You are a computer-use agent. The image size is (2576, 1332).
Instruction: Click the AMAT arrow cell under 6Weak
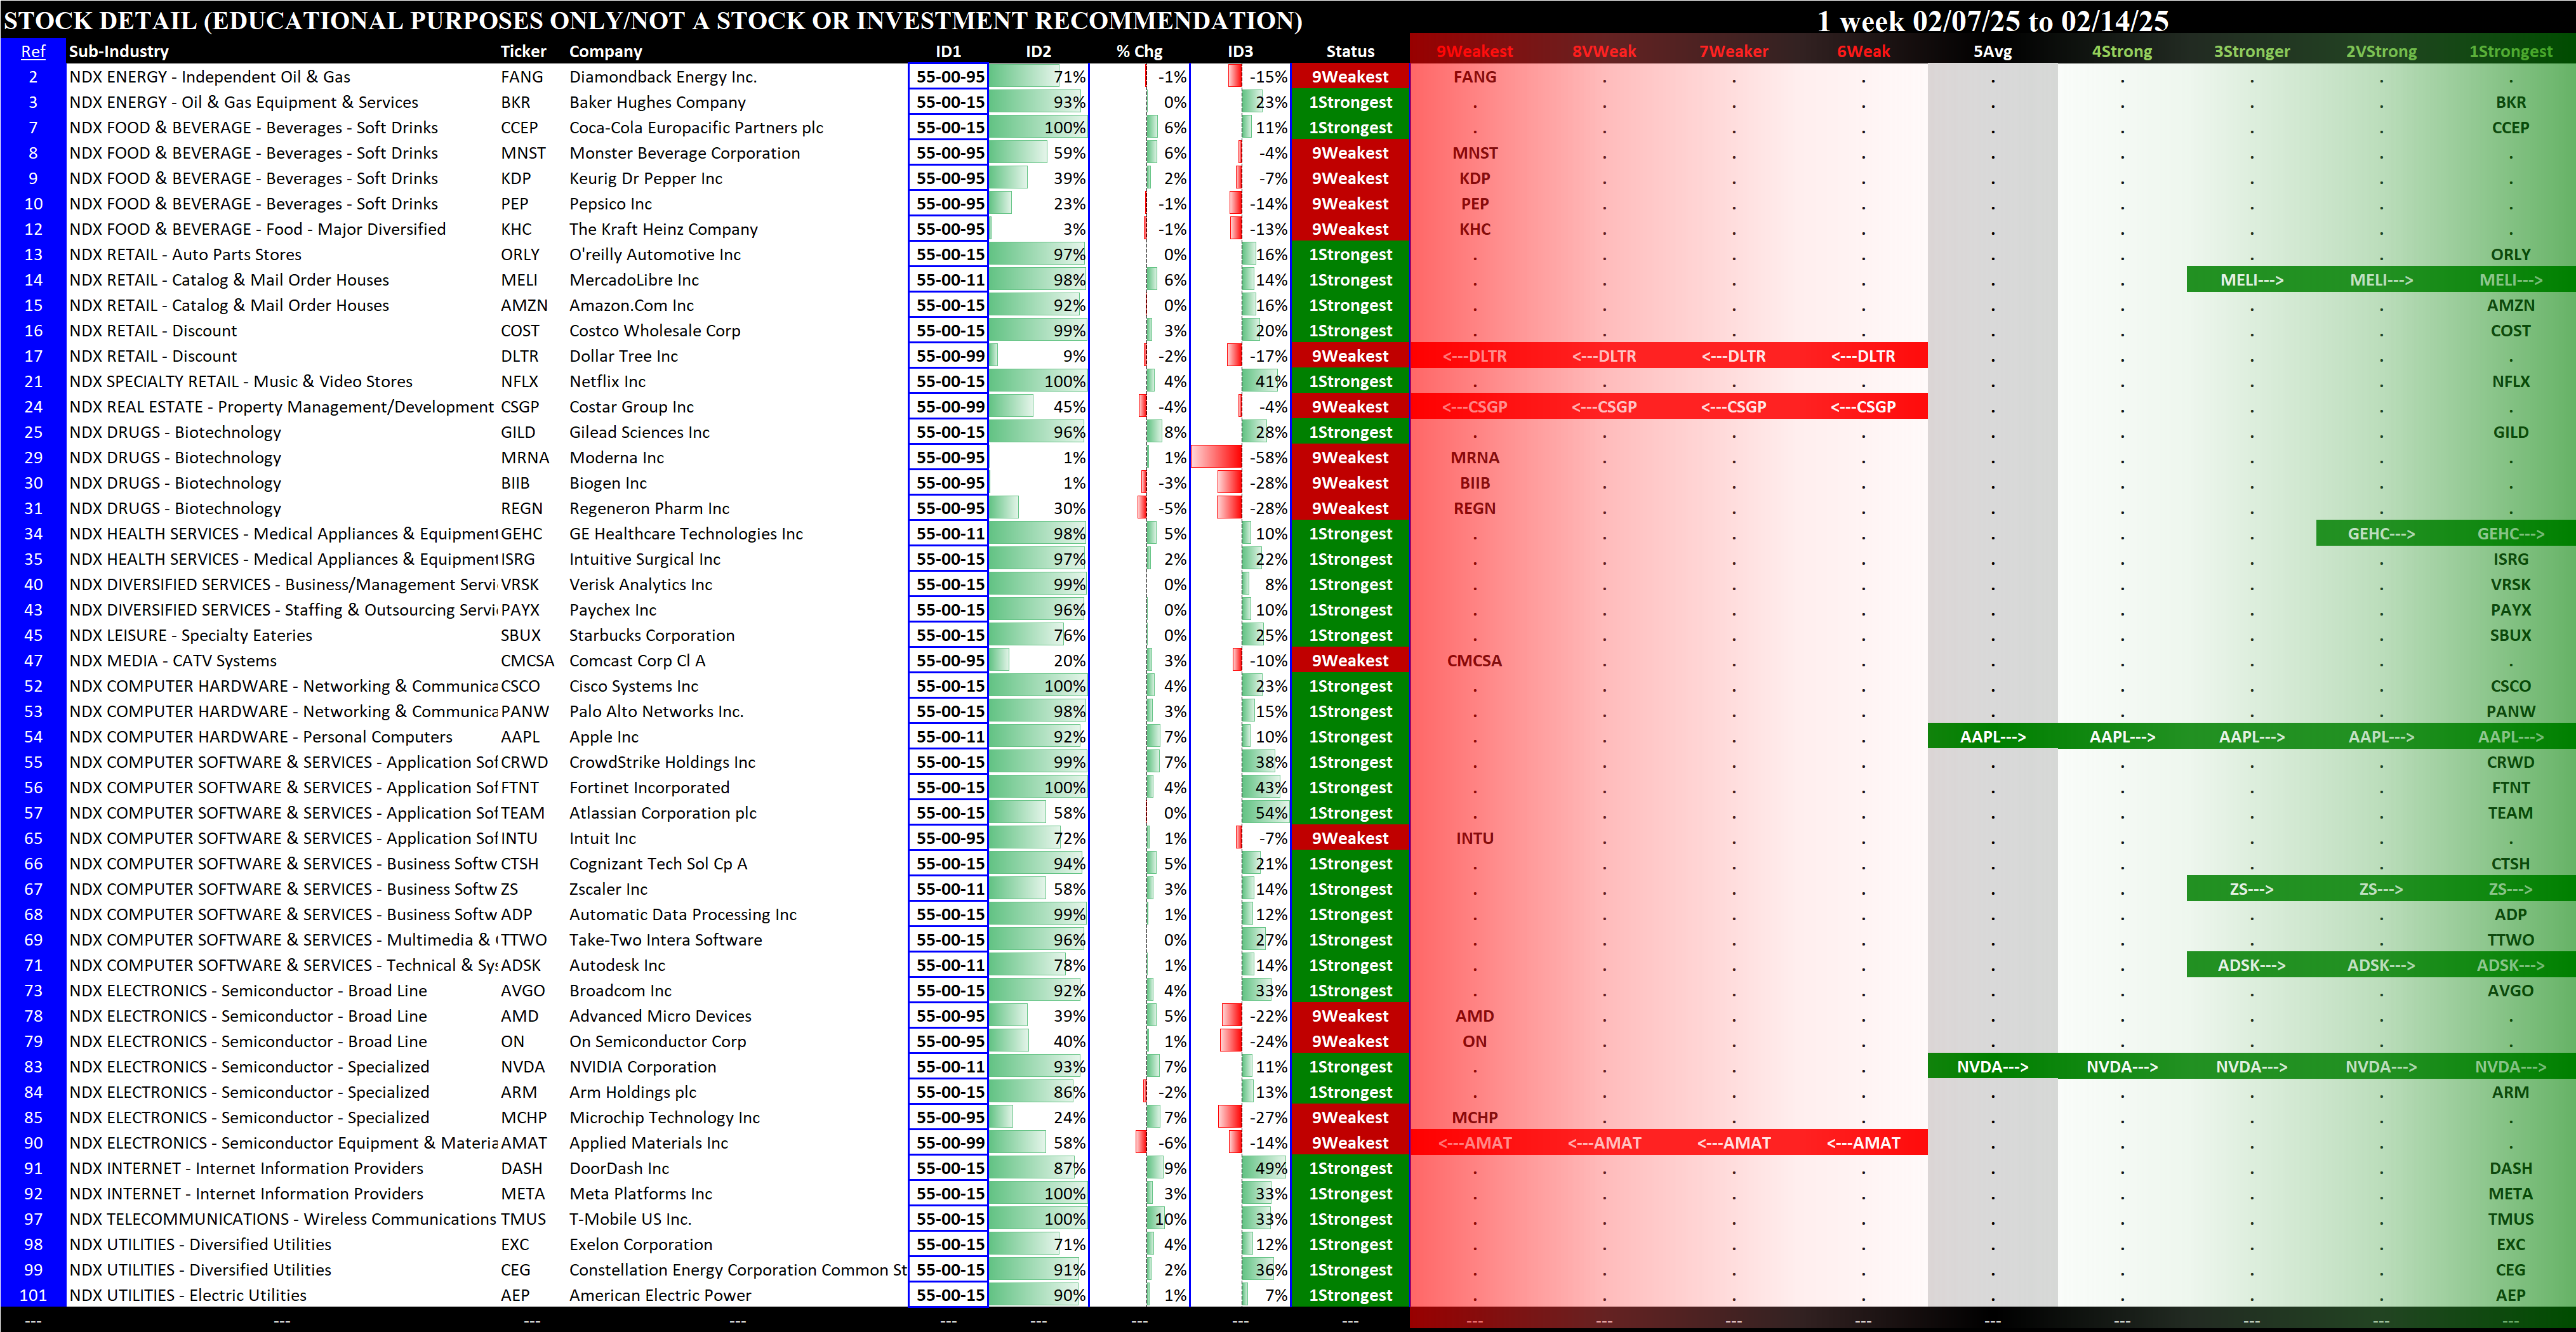(x=1863, y=1143)
